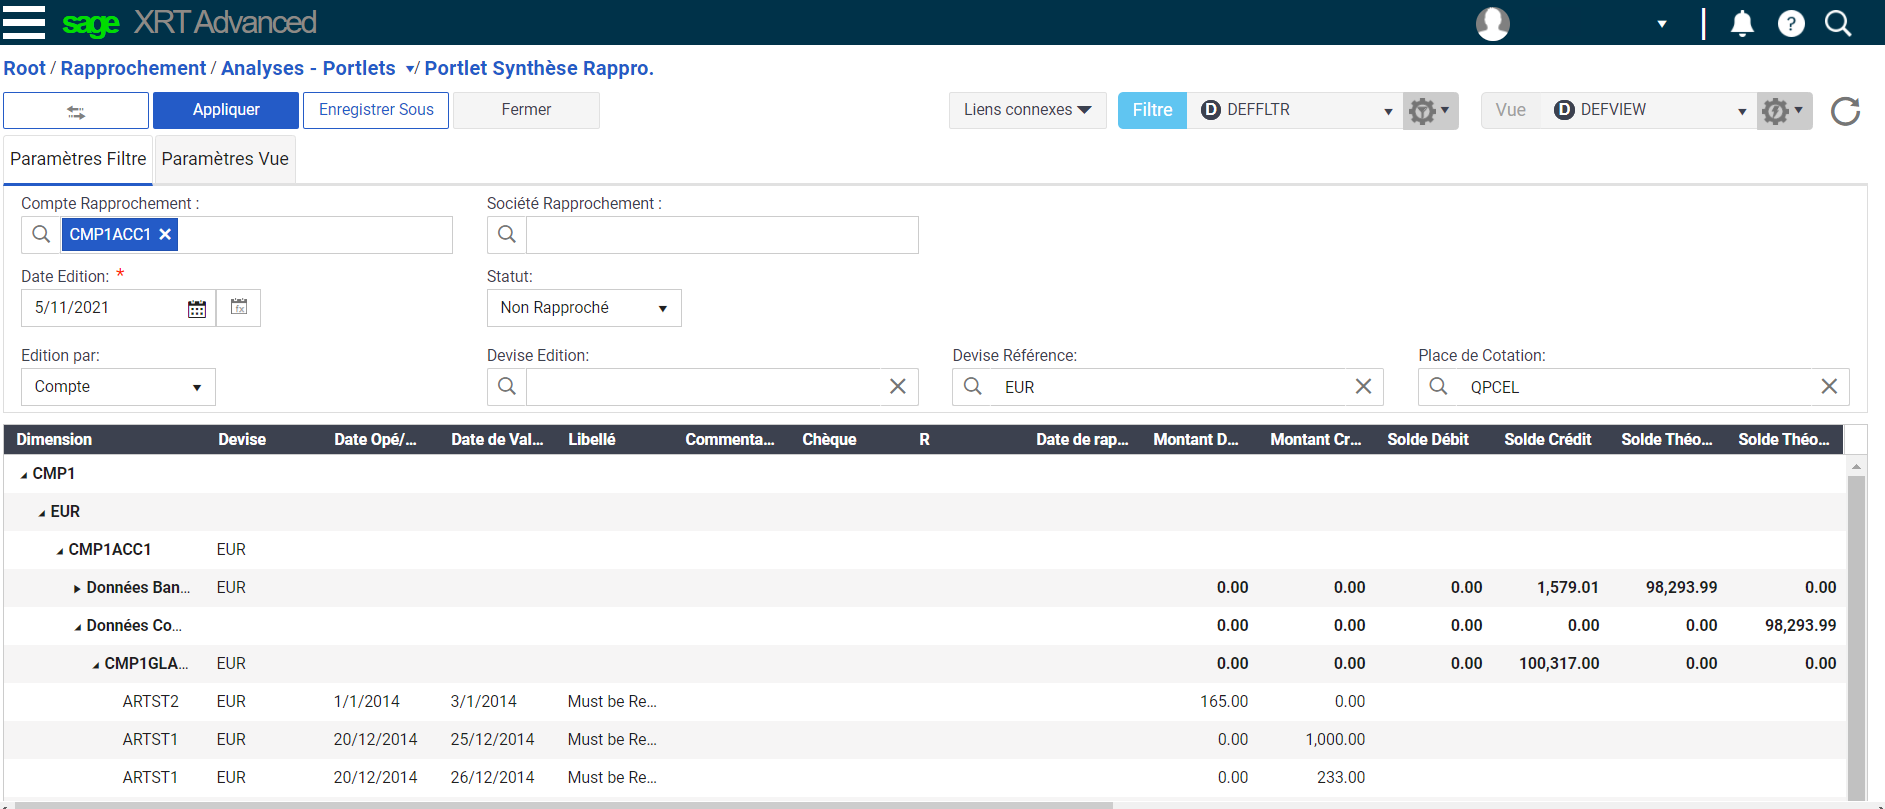This screenshot has width=1885, height=809.
Task: Click the Appliquer button
Action: click(226, 110)
